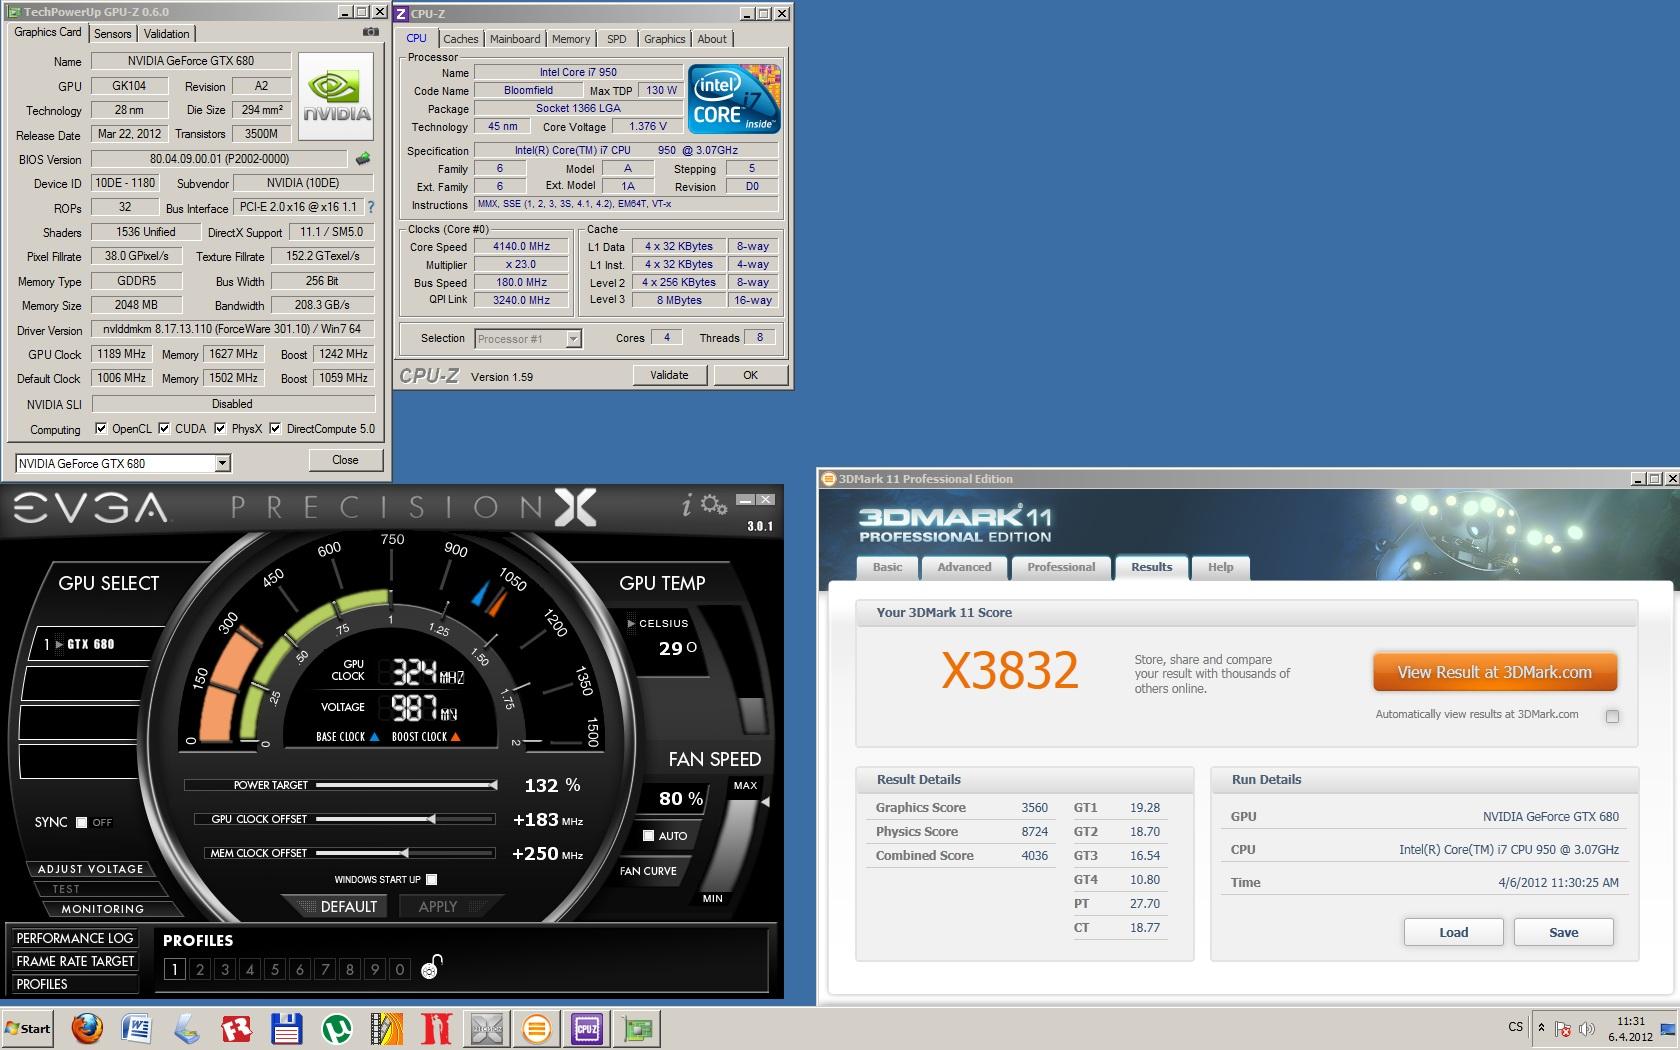Open the FAN CURVE settings

(649, 871)
